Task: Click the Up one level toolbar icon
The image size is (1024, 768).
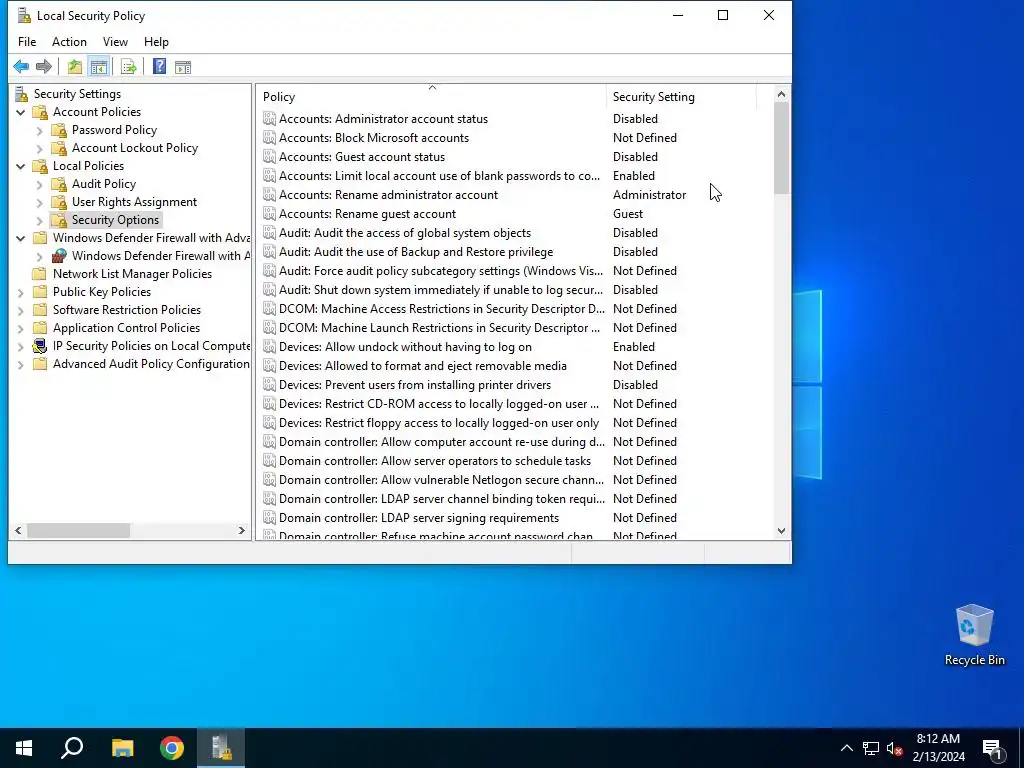Action: (x=74, y=67)
